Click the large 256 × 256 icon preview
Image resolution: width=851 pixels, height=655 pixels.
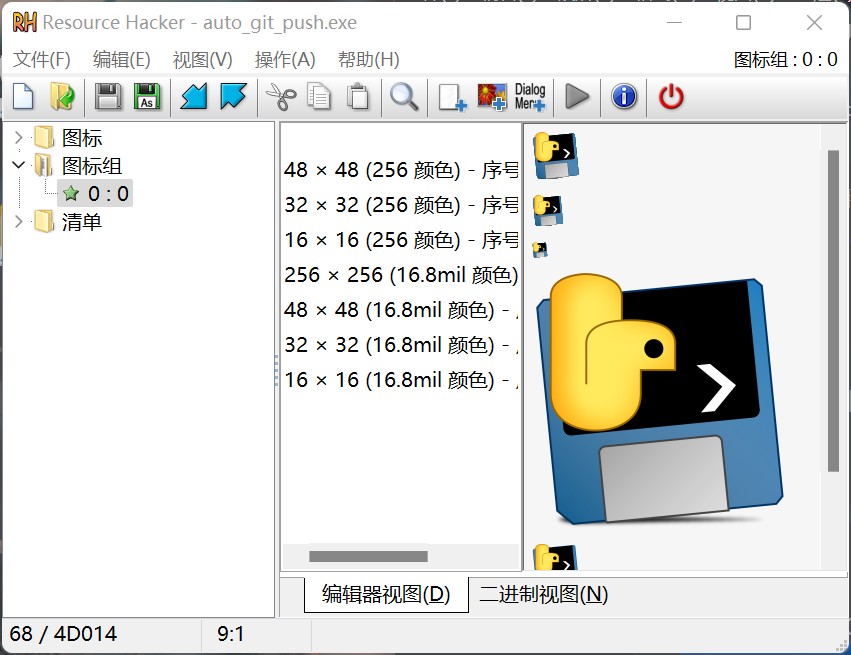(659, 399)
